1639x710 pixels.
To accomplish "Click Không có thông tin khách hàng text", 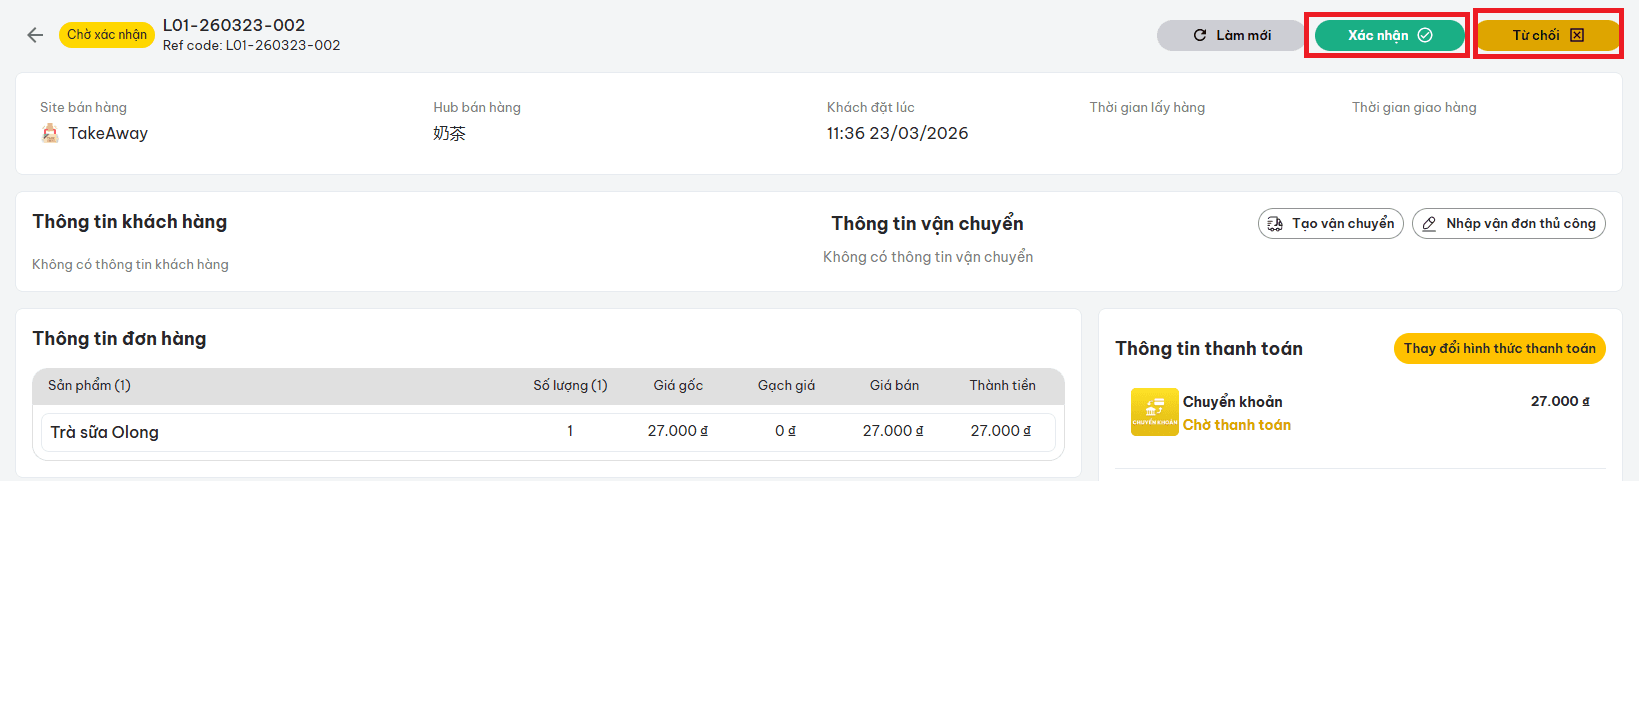I will [130, 264].
